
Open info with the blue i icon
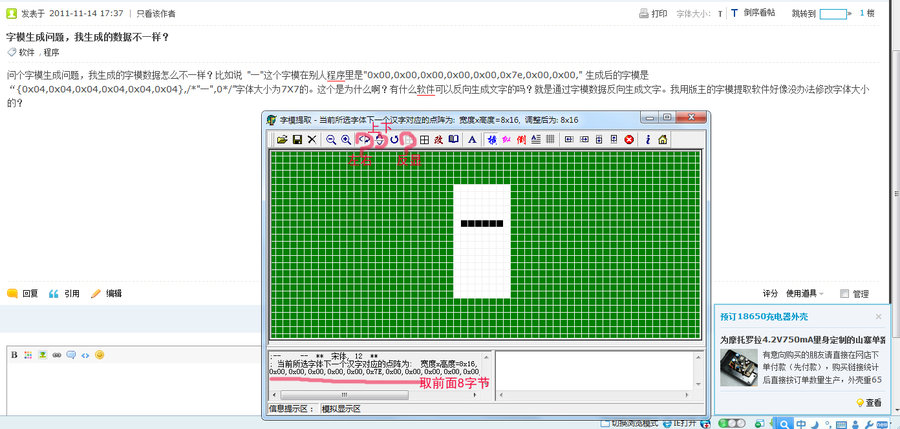[x=648, y=140]
